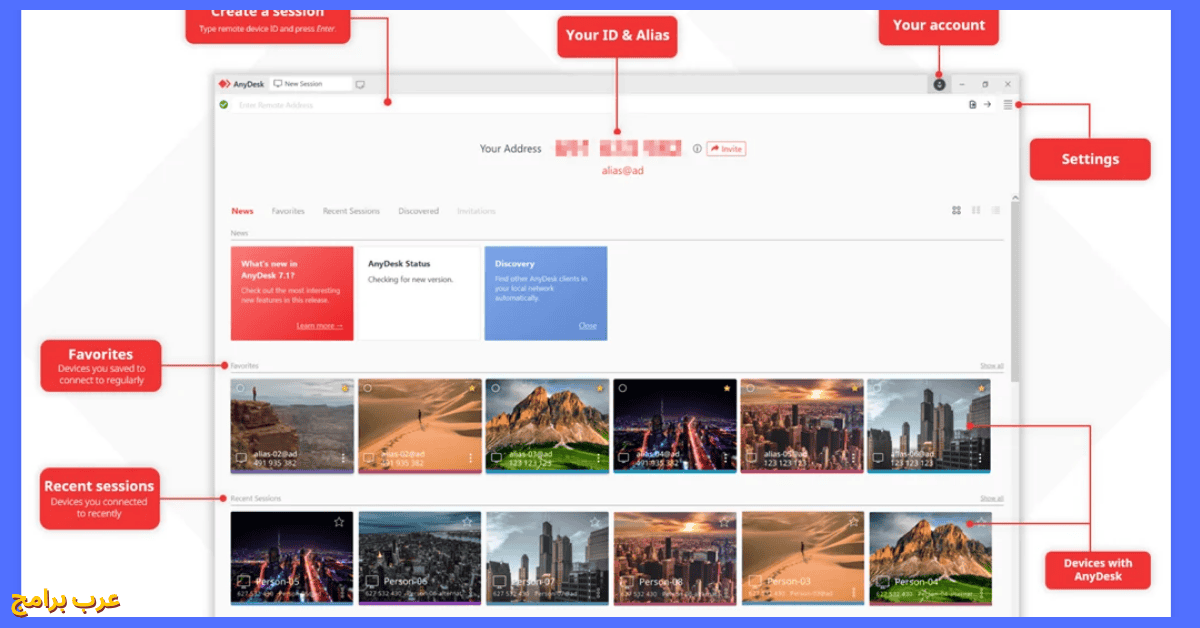Click the alias@ad alias text

(622, 171)
